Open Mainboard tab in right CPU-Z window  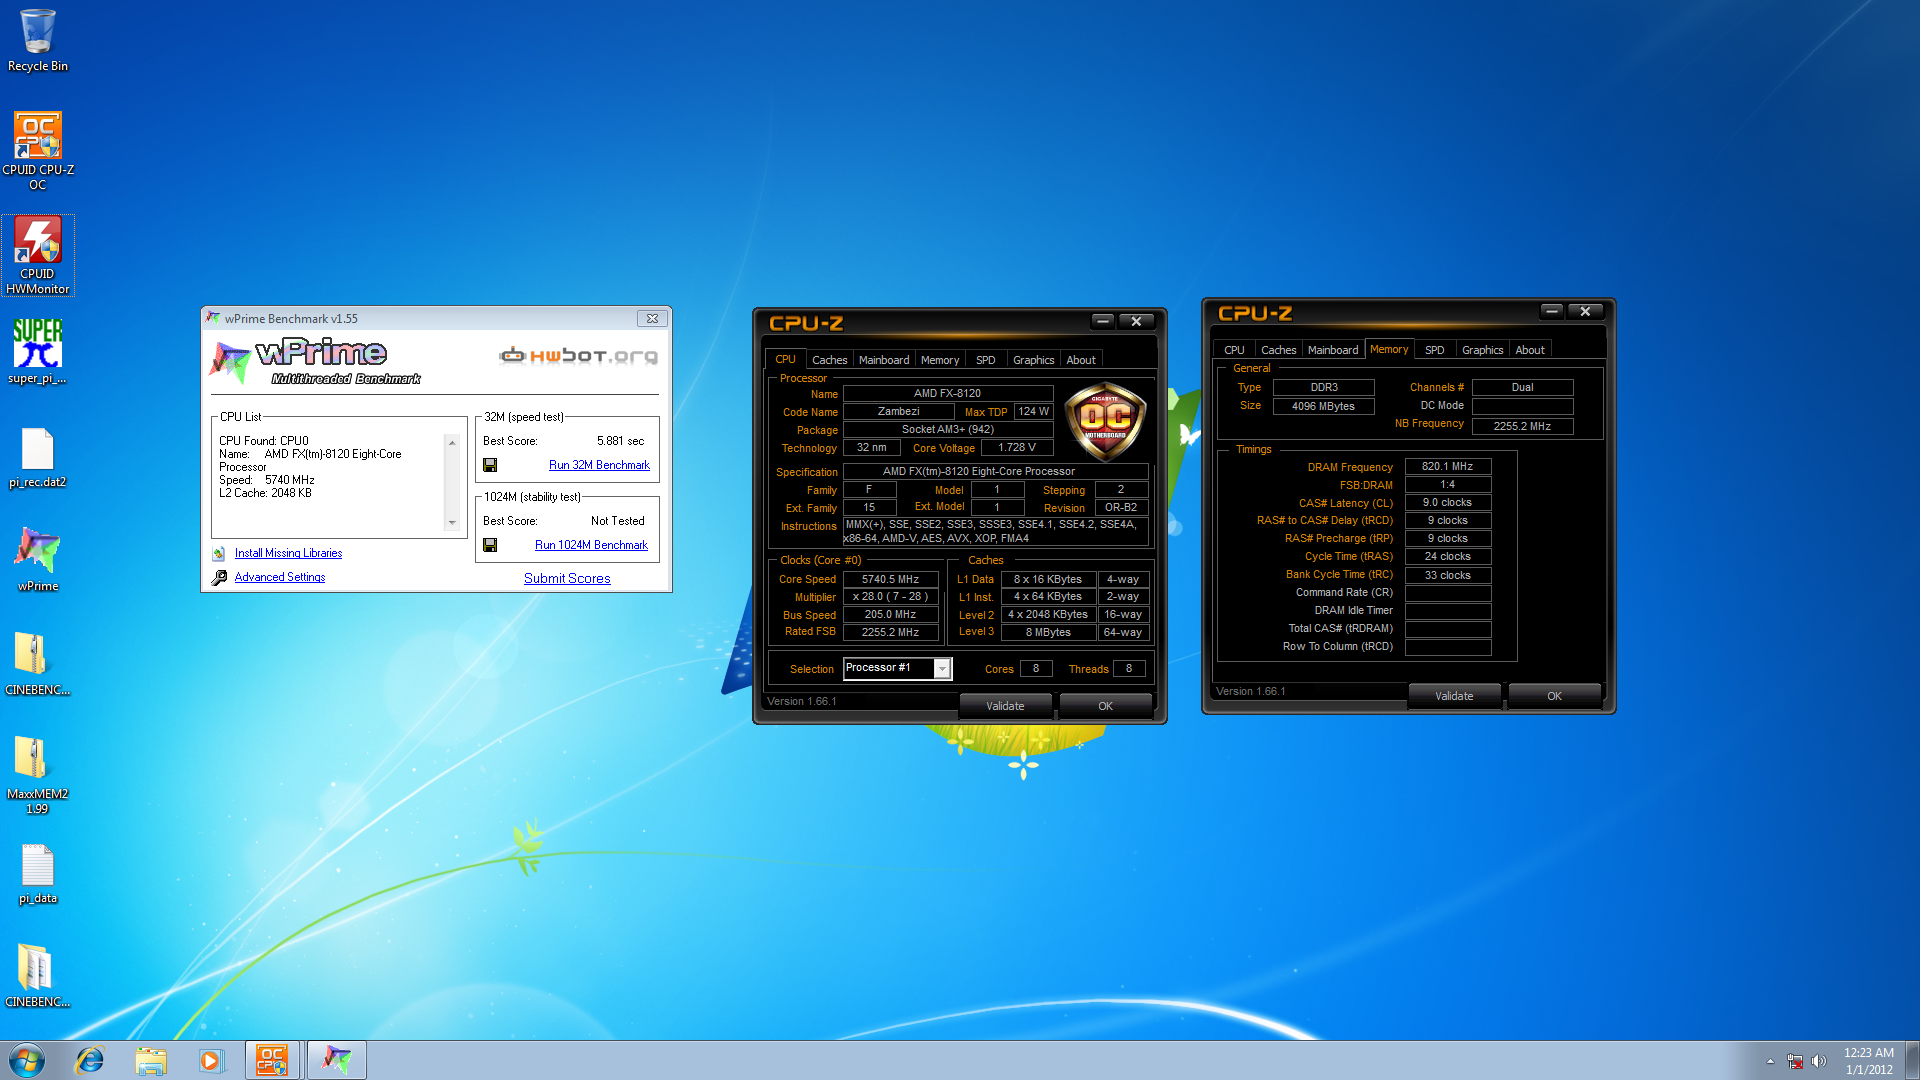(1333, 350)
